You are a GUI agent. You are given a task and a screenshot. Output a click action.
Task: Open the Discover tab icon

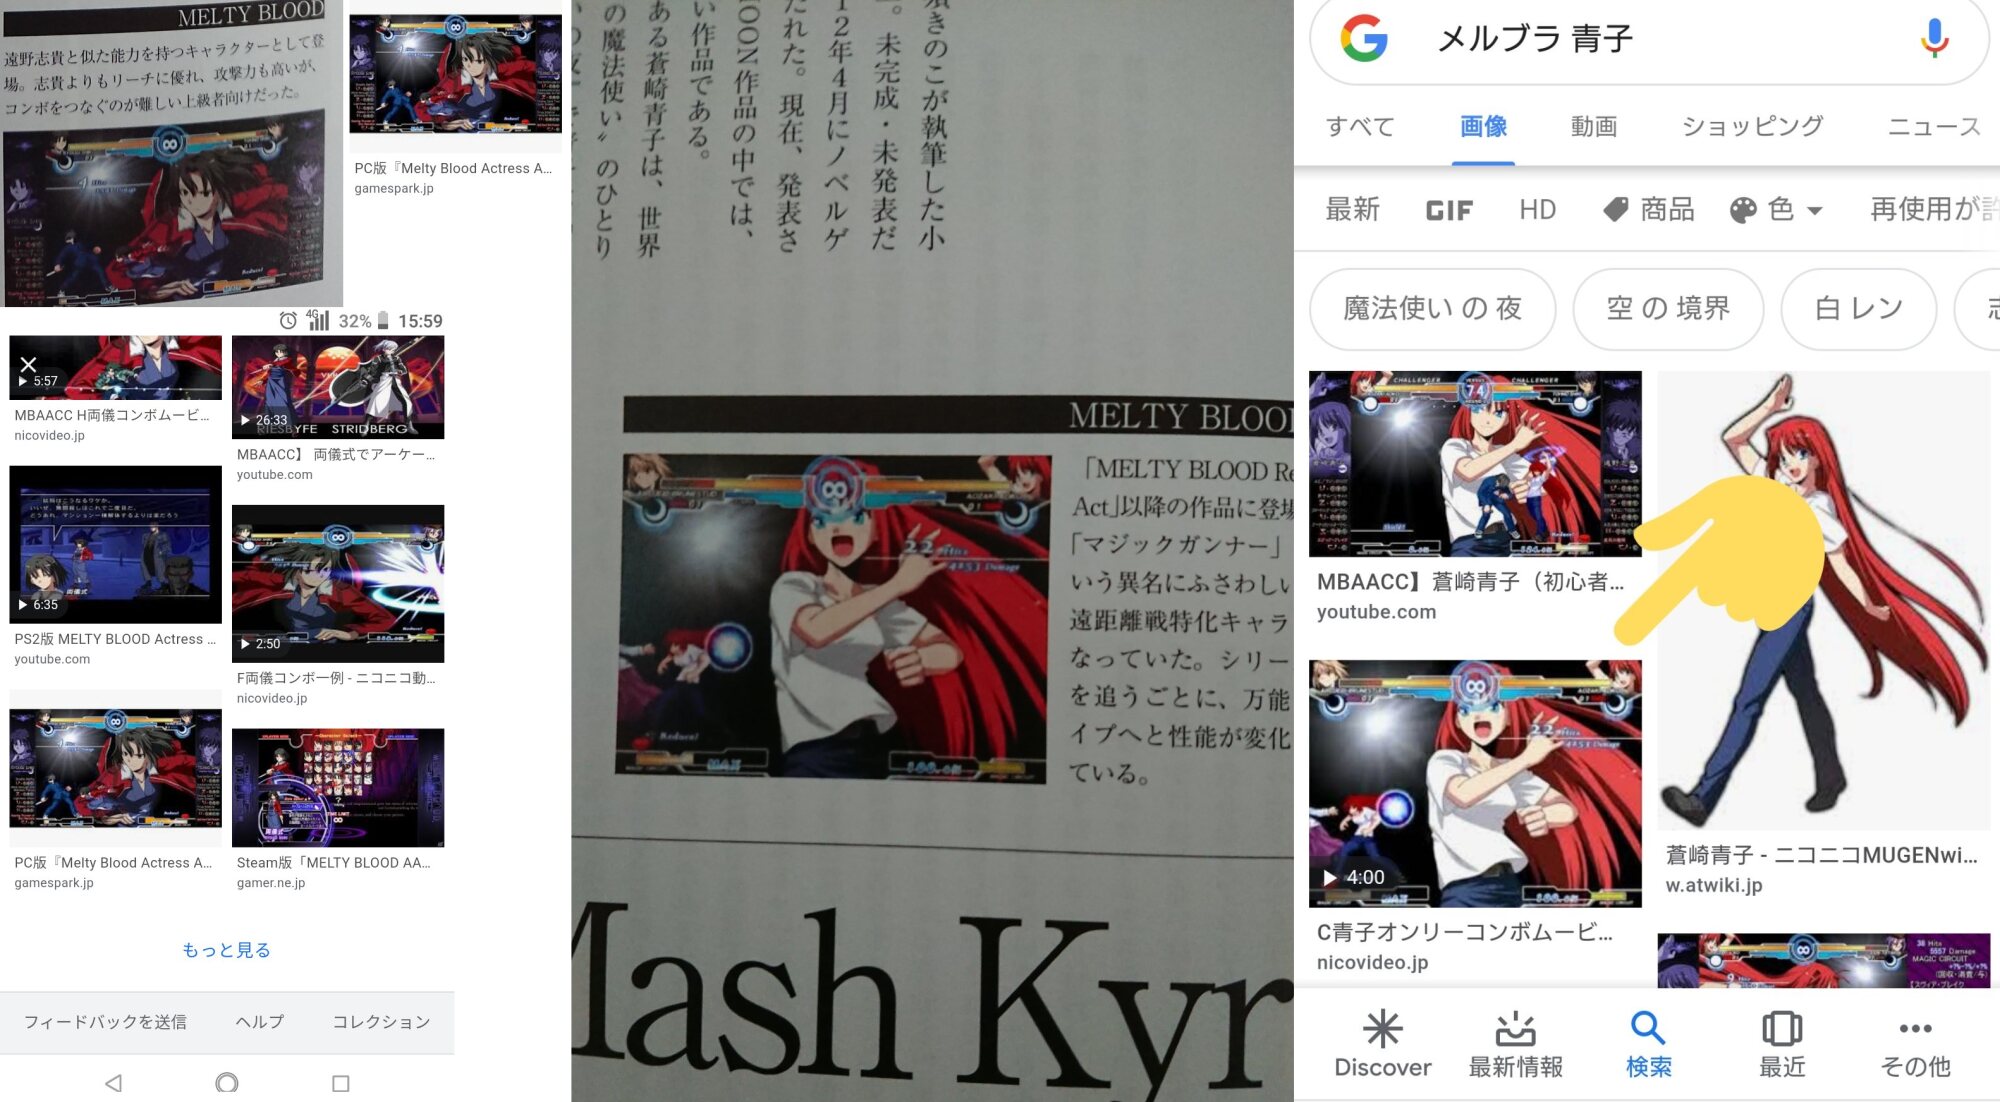click(1382, 1030)
